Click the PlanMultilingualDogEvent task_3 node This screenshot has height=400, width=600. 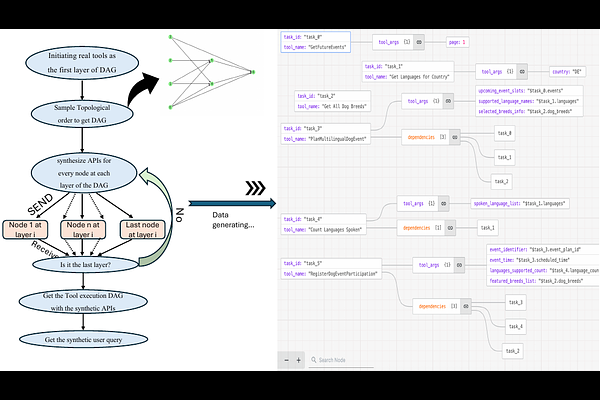326,134
